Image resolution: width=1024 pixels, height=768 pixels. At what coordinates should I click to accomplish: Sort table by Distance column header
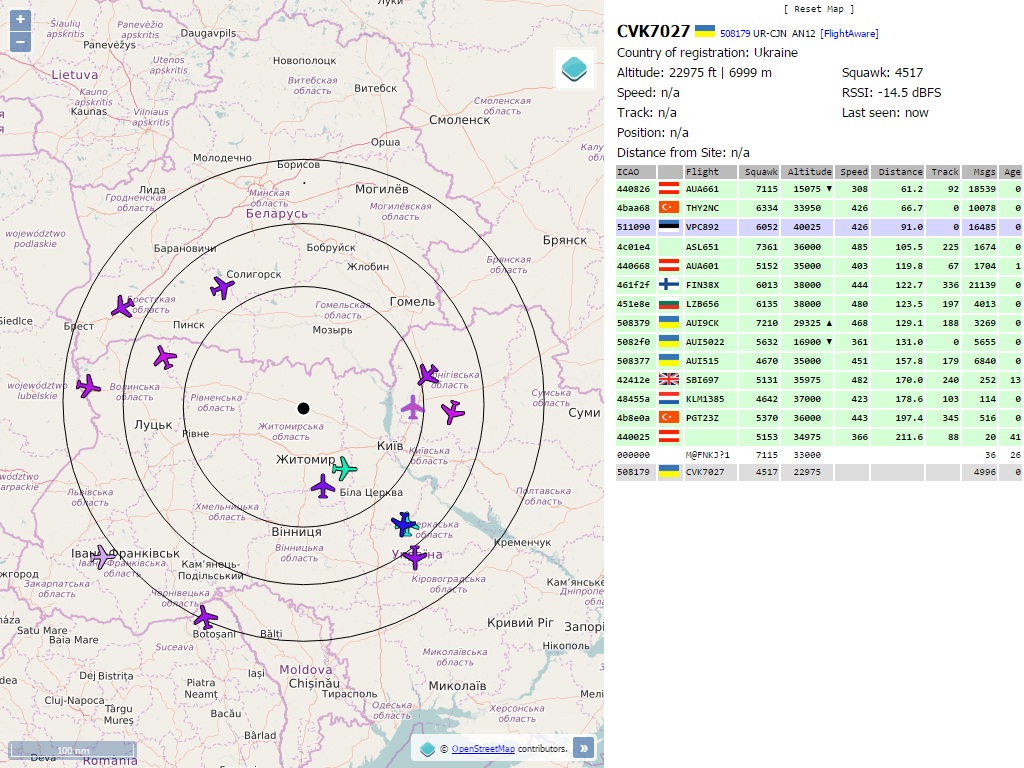pyautogui.click(x=900, y=172)
